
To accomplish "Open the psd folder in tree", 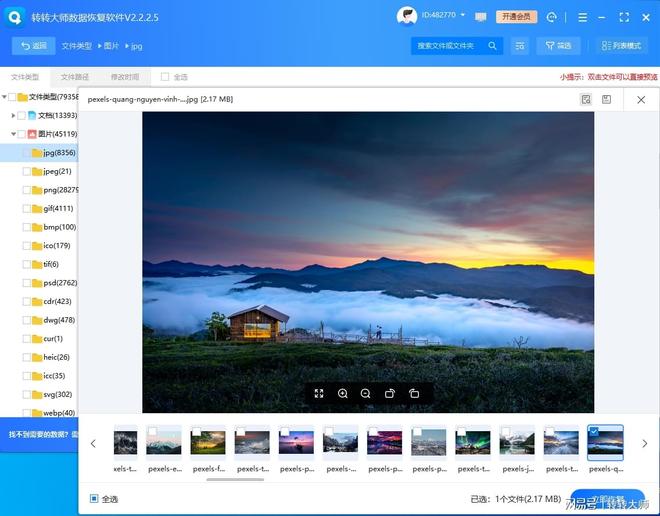I will point(55,283).
